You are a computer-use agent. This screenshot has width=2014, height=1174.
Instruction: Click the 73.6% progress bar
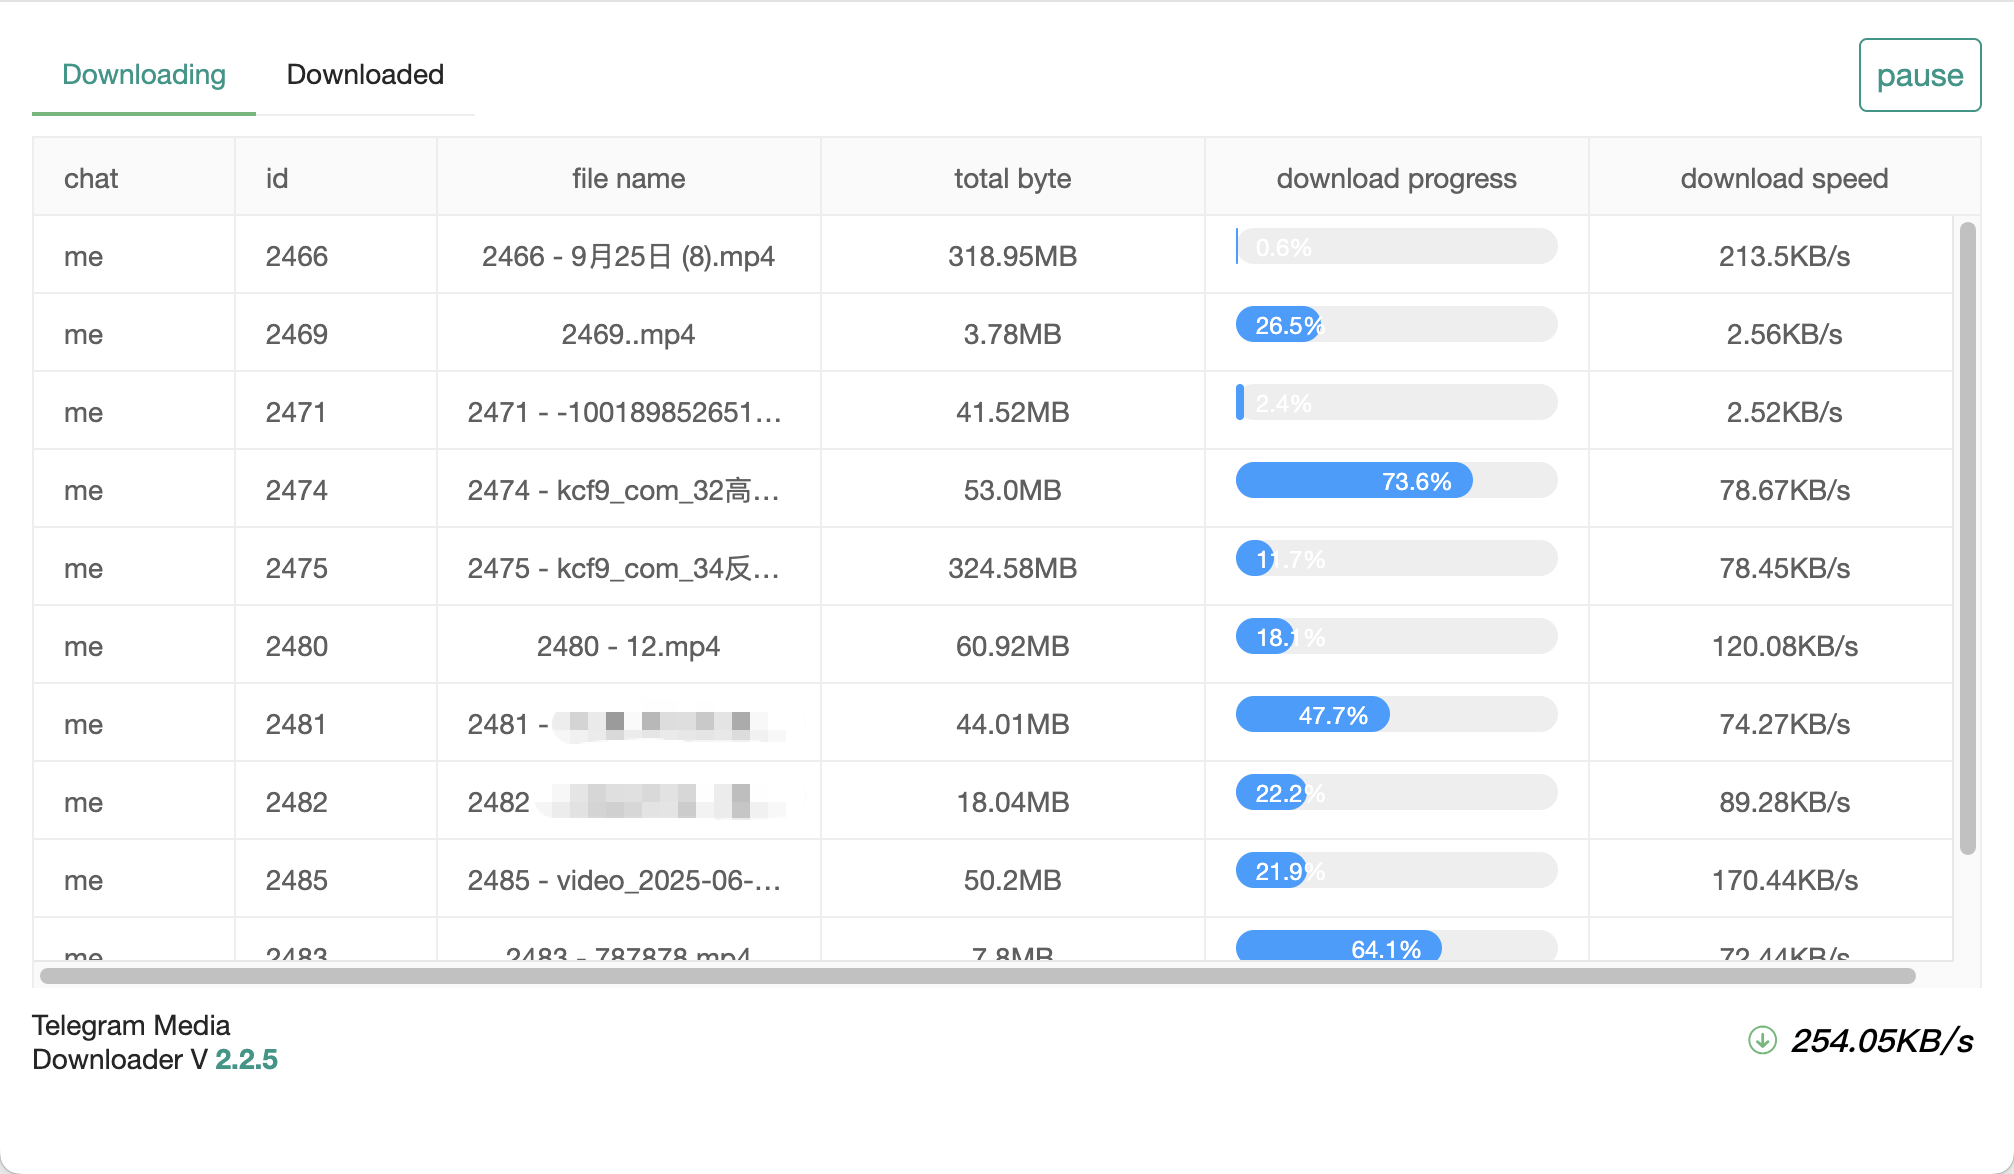coord(1396,481)
